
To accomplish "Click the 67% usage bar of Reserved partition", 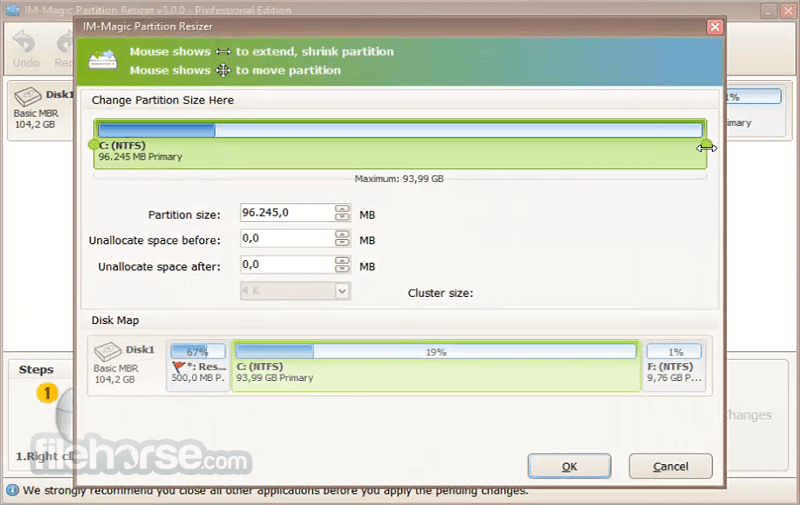I will 198,351.
